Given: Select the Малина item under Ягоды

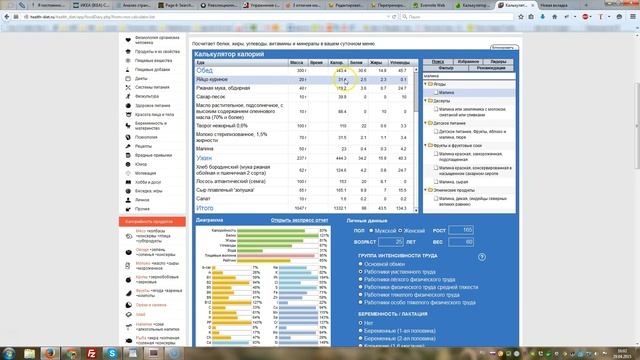Looking at the screenshot, I should point(446,93).
